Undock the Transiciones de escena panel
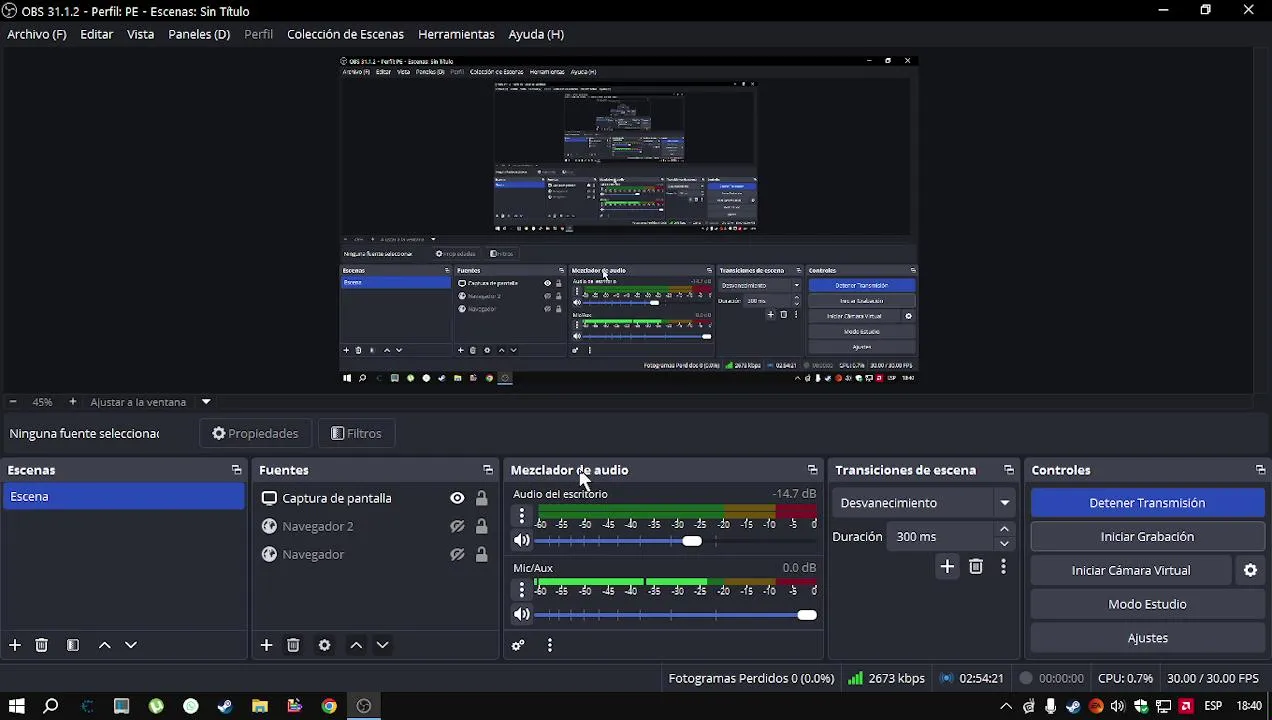This screenshot has width=1272, height=720. click(1008, 470)
